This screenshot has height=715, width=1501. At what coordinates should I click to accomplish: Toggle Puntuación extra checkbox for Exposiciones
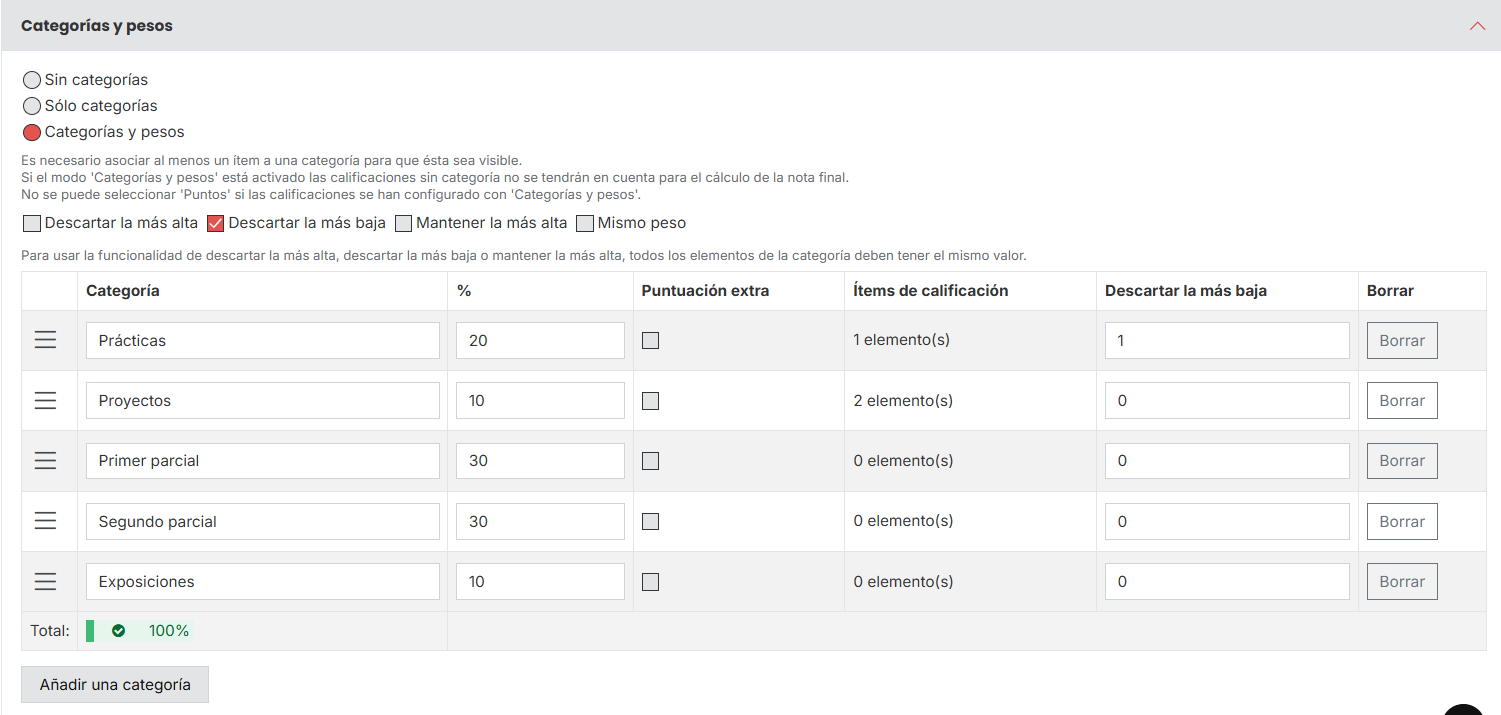(x=650, y=582)
